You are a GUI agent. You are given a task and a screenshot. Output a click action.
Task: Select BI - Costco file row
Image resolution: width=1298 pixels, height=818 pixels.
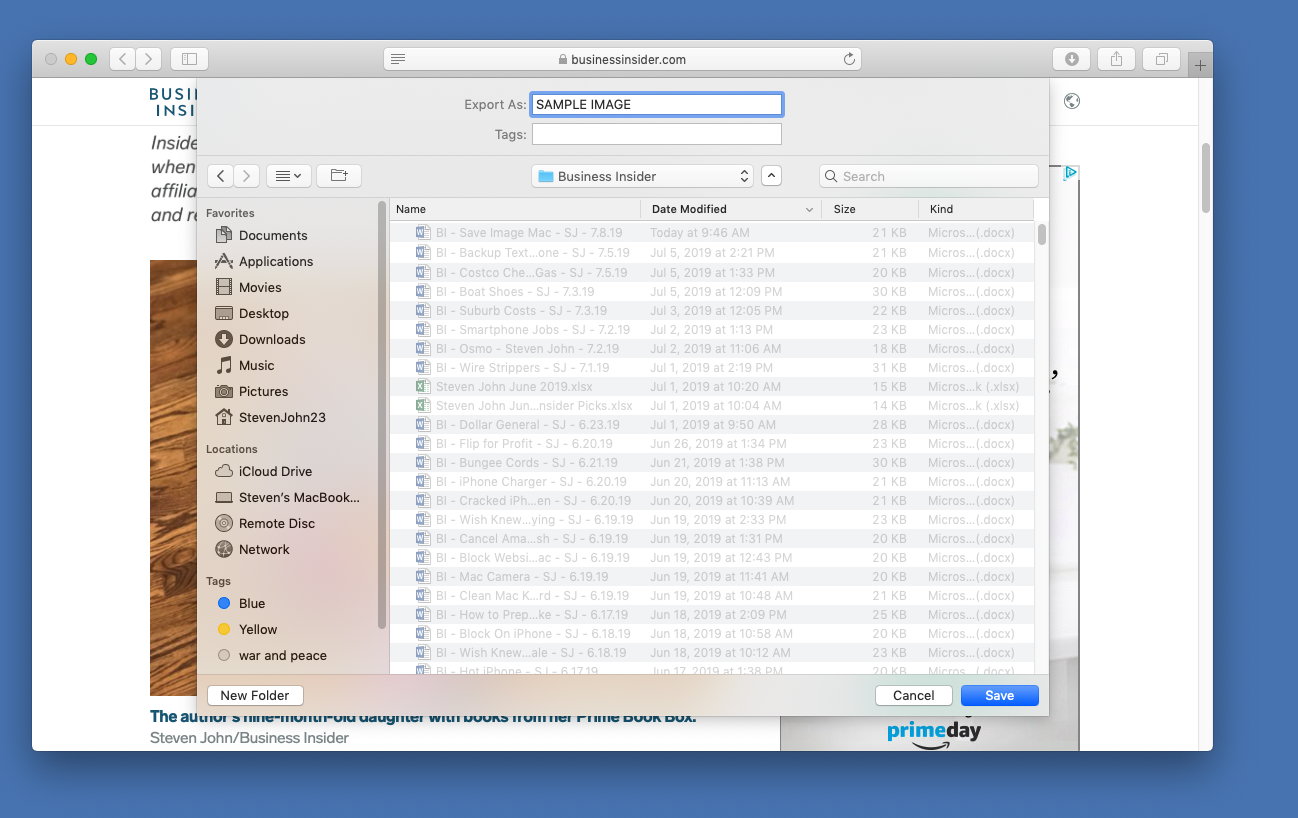point(712,272)
